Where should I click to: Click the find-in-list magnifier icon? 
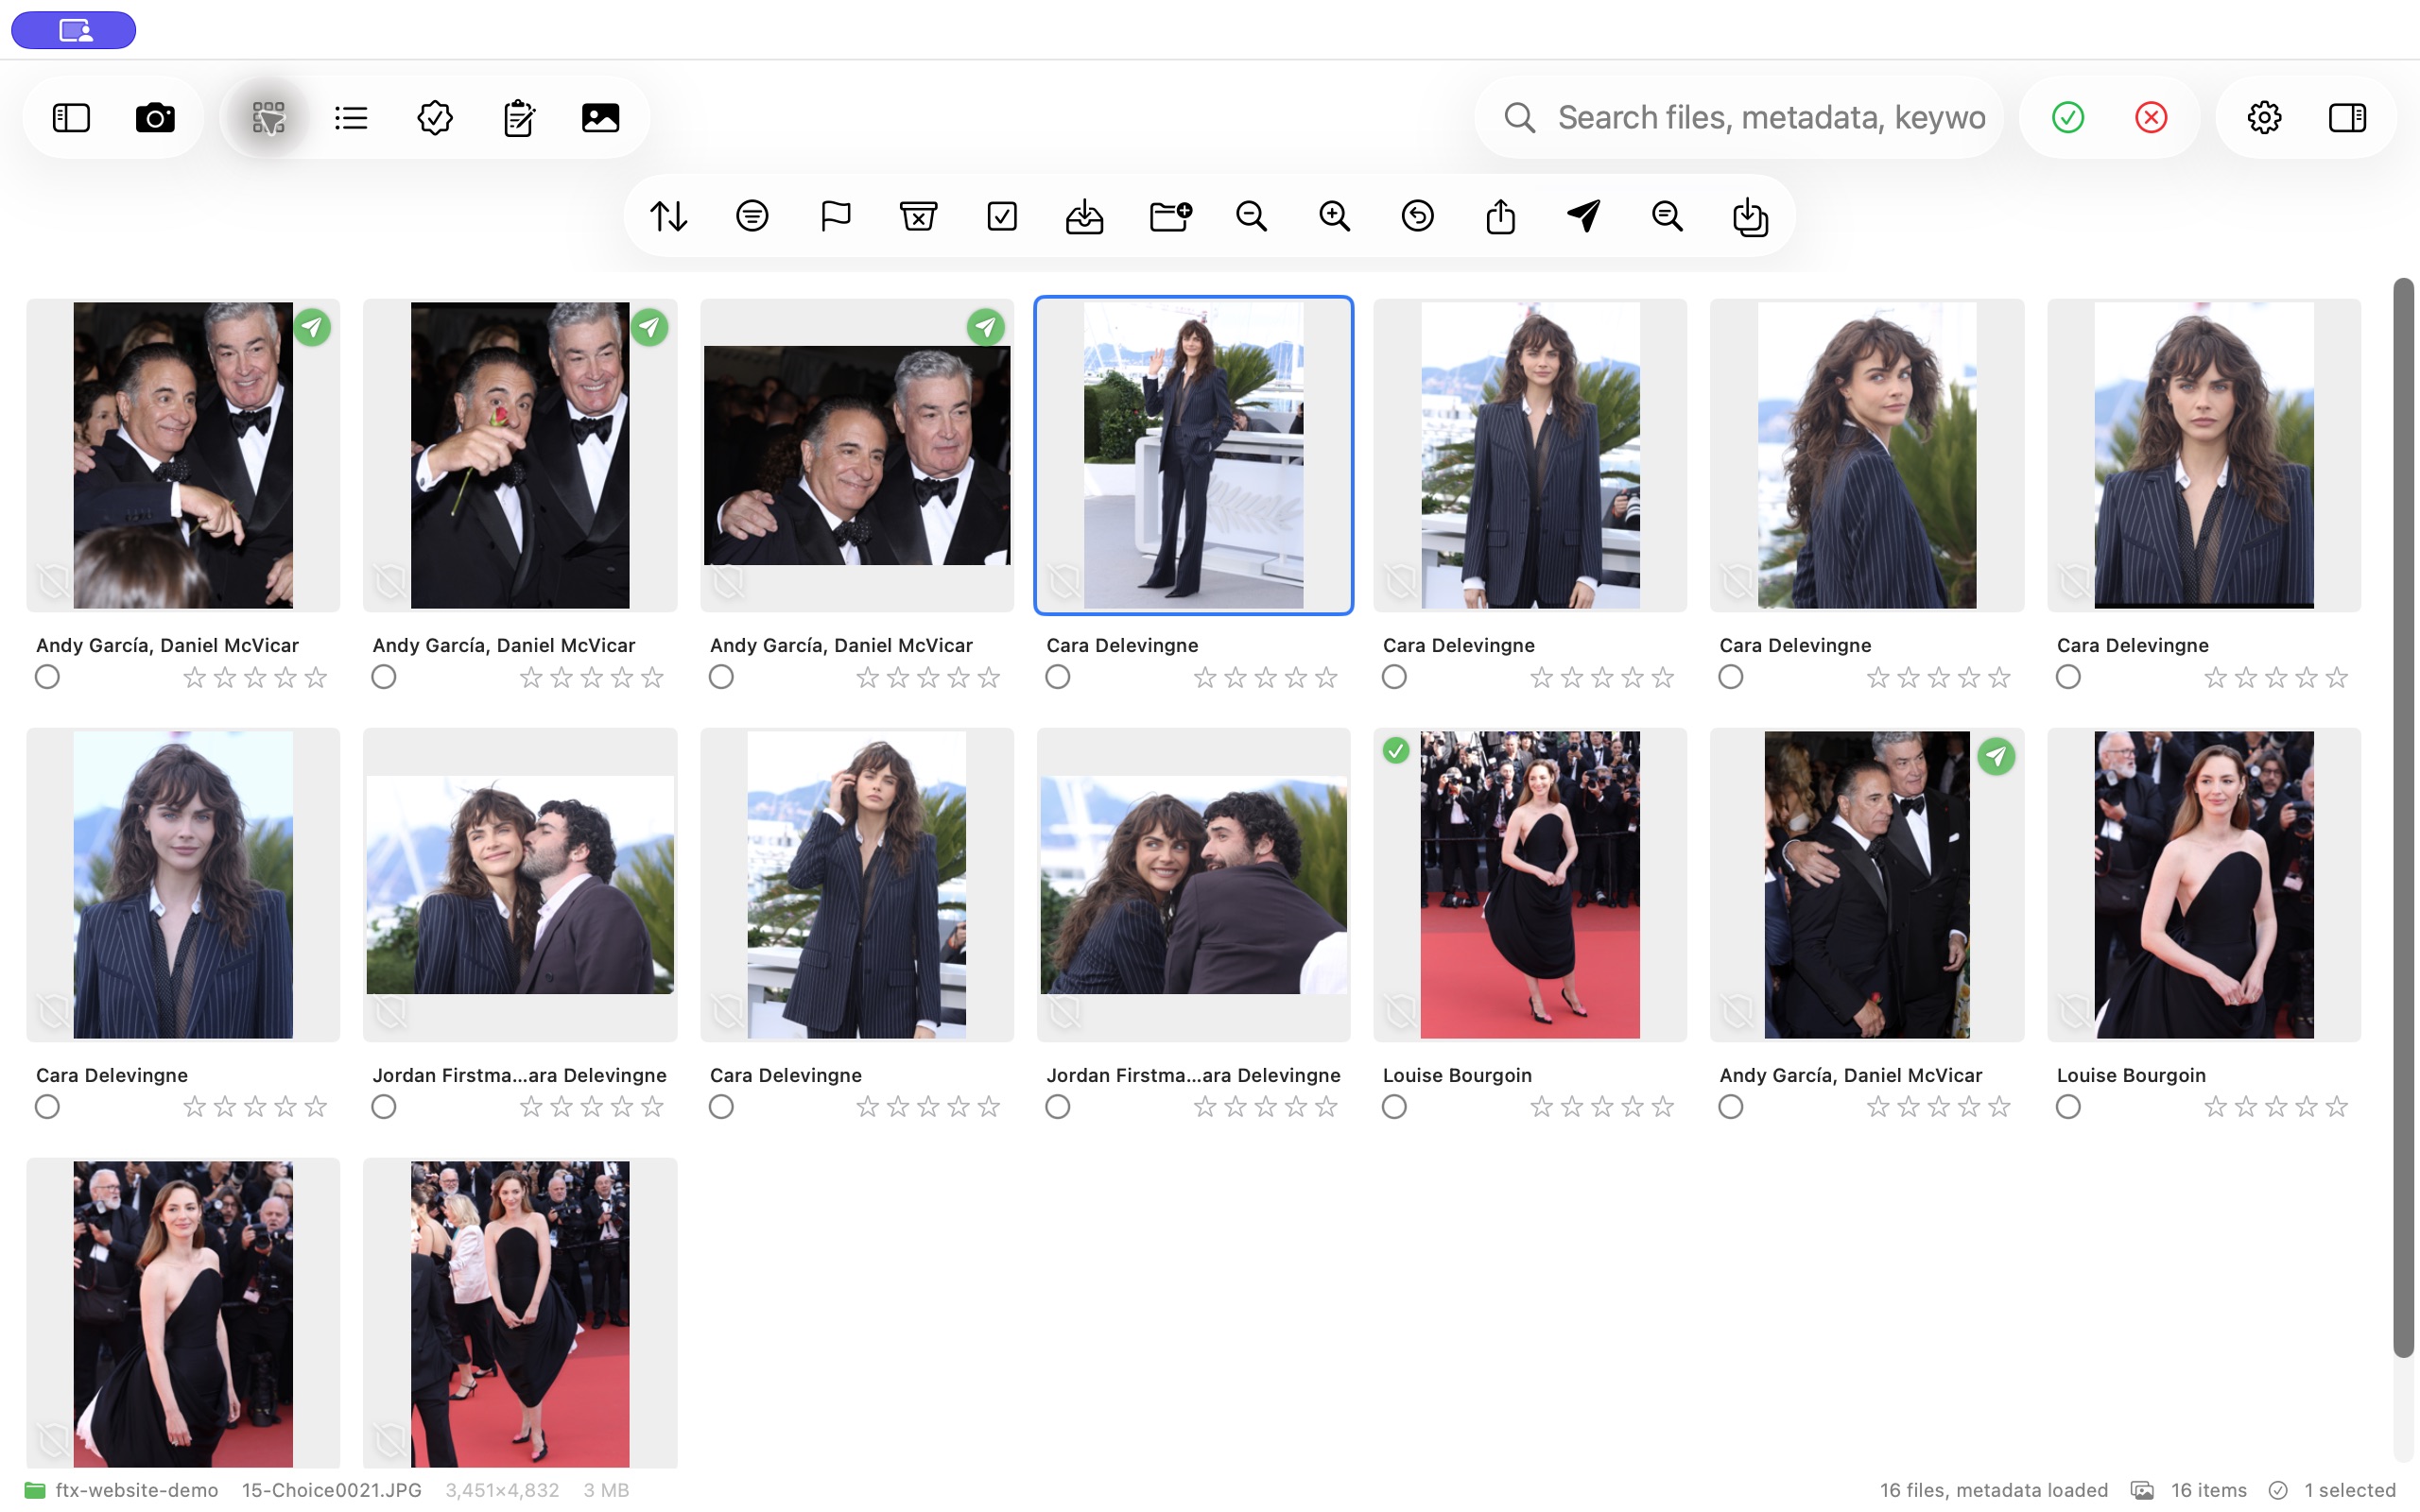(x=1667, y=216)
